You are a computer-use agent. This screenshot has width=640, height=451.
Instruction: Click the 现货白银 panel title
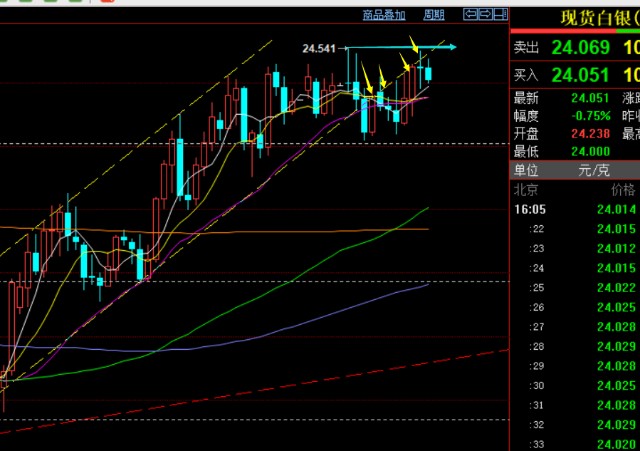597,18
